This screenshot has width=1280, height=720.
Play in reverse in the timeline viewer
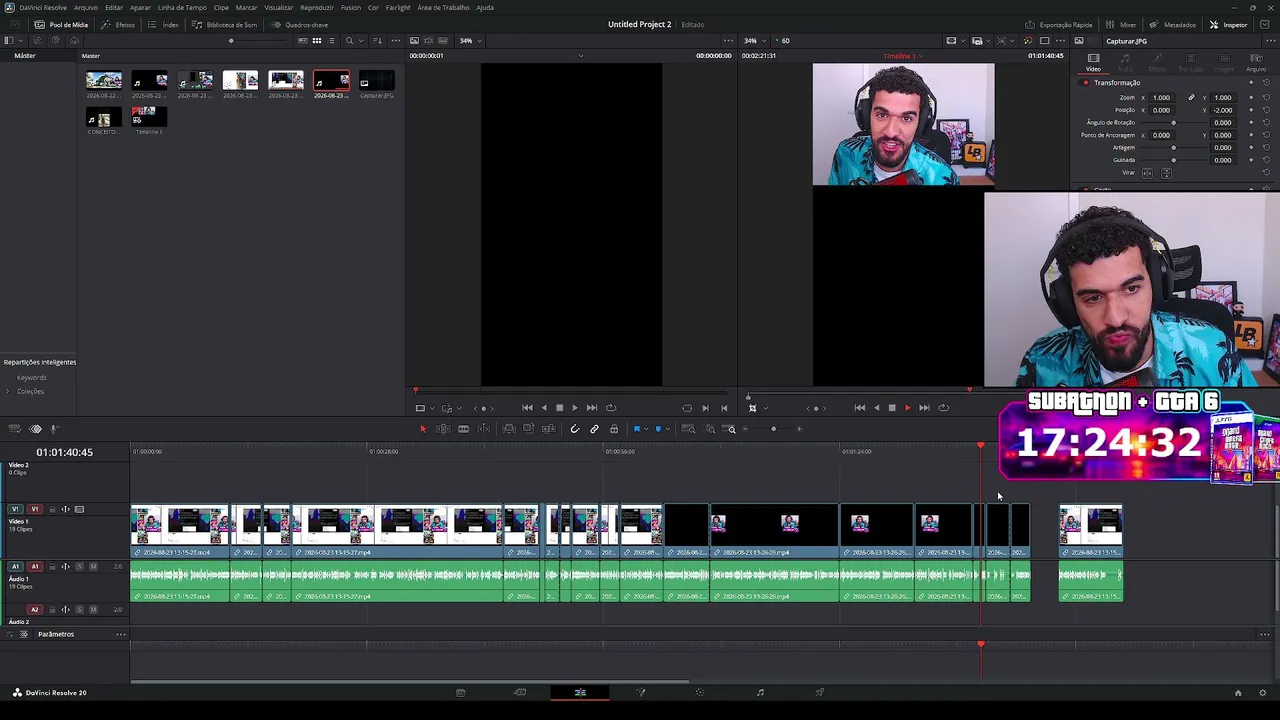pyautogui.click(x=877, y=408)
